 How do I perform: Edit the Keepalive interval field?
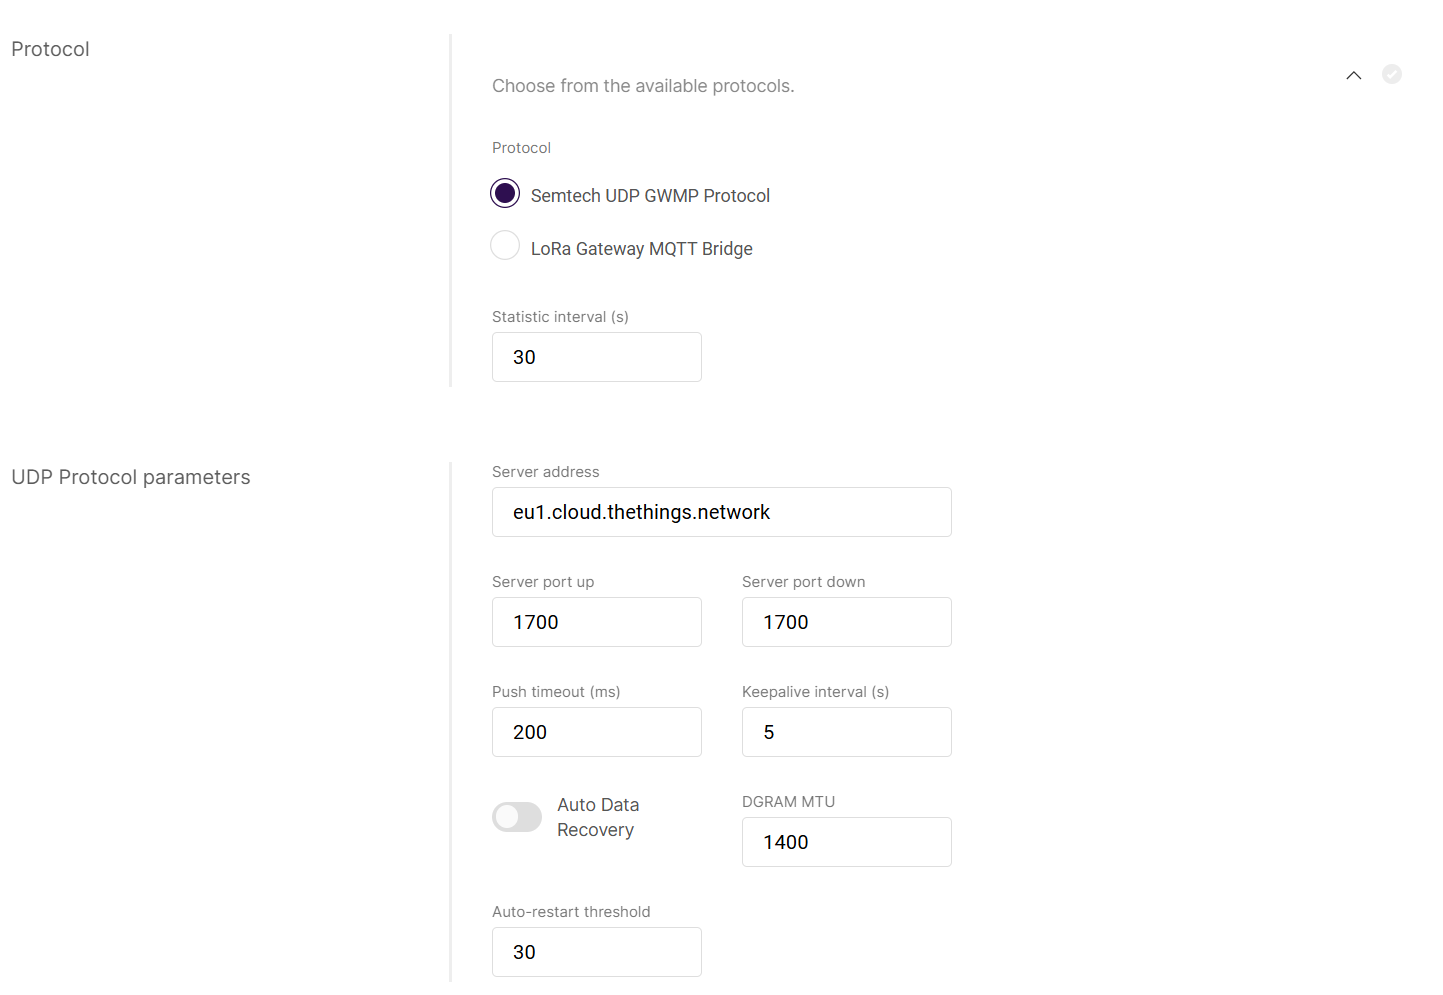click(847, 732)
